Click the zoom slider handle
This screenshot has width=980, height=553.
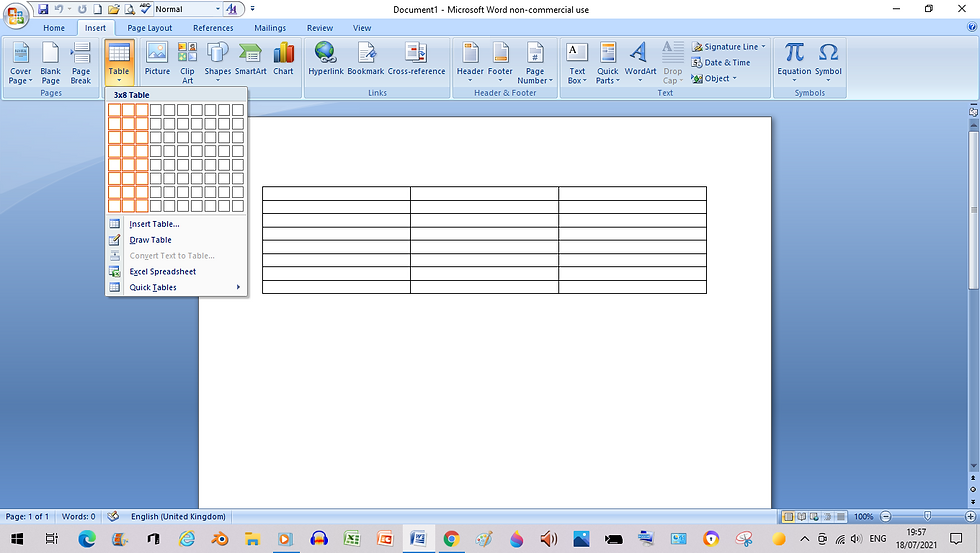[928, 516]
